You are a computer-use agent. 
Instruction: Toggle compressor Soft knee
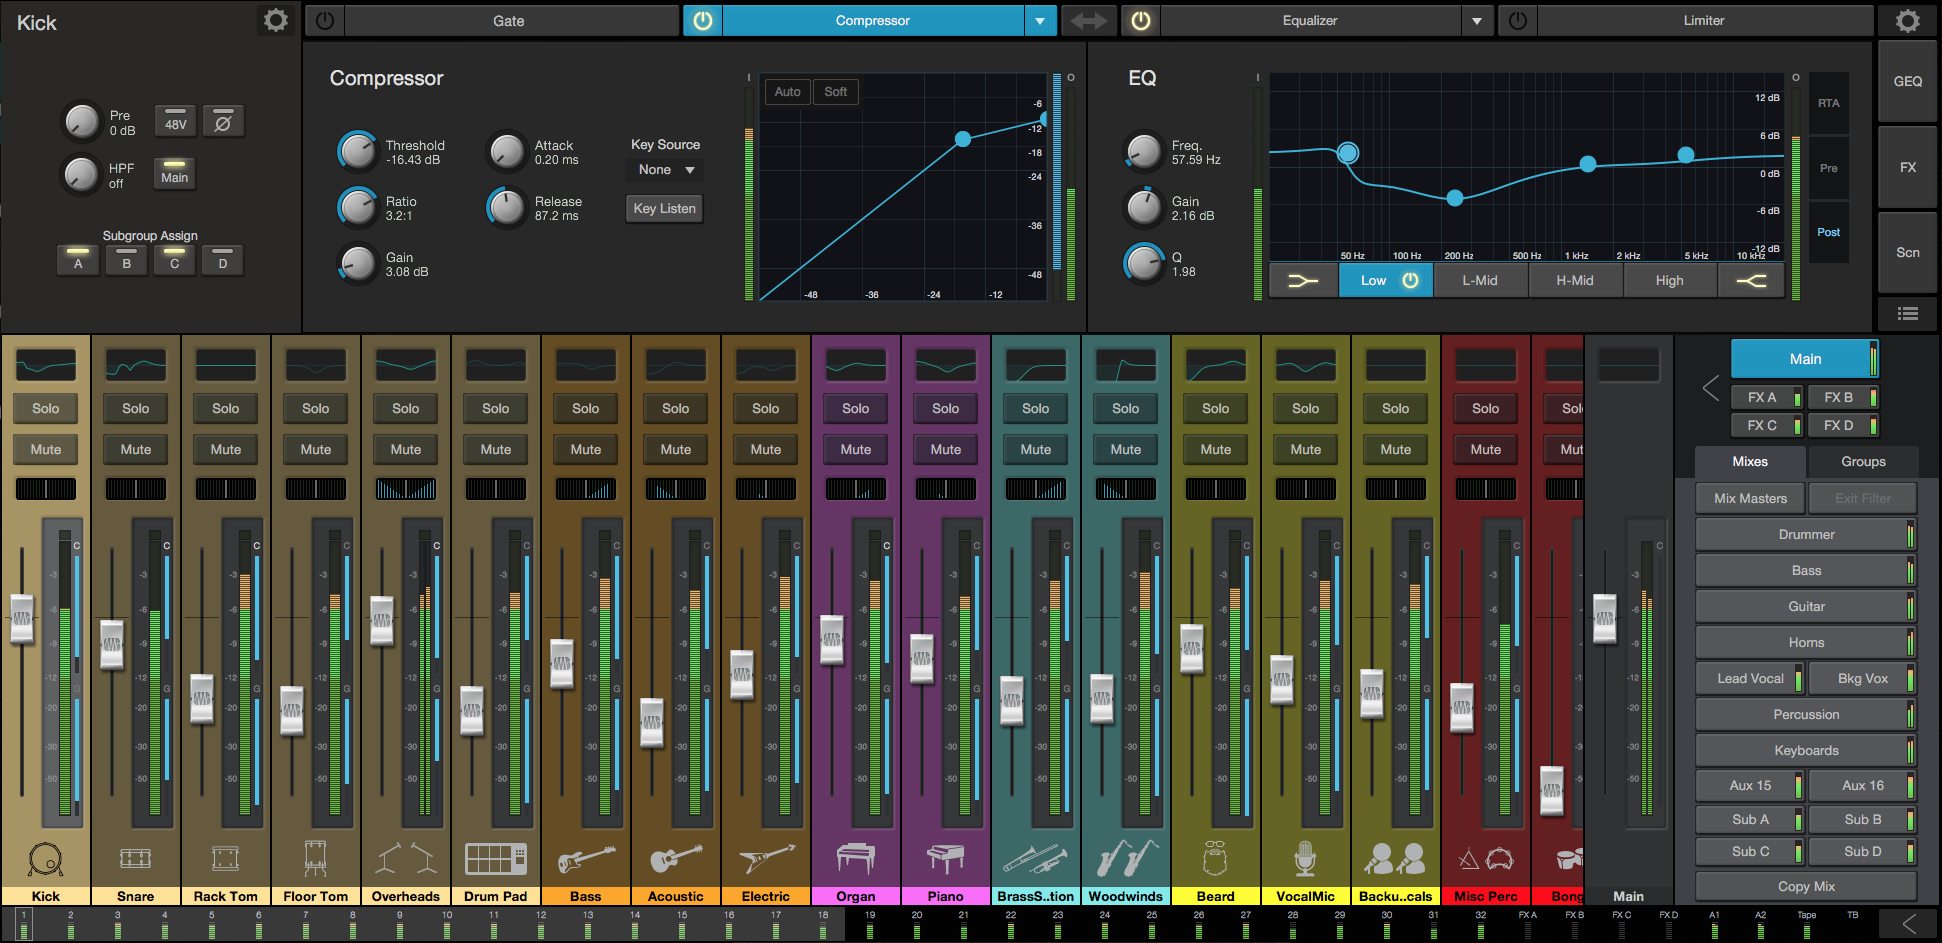tap(835, 92)
